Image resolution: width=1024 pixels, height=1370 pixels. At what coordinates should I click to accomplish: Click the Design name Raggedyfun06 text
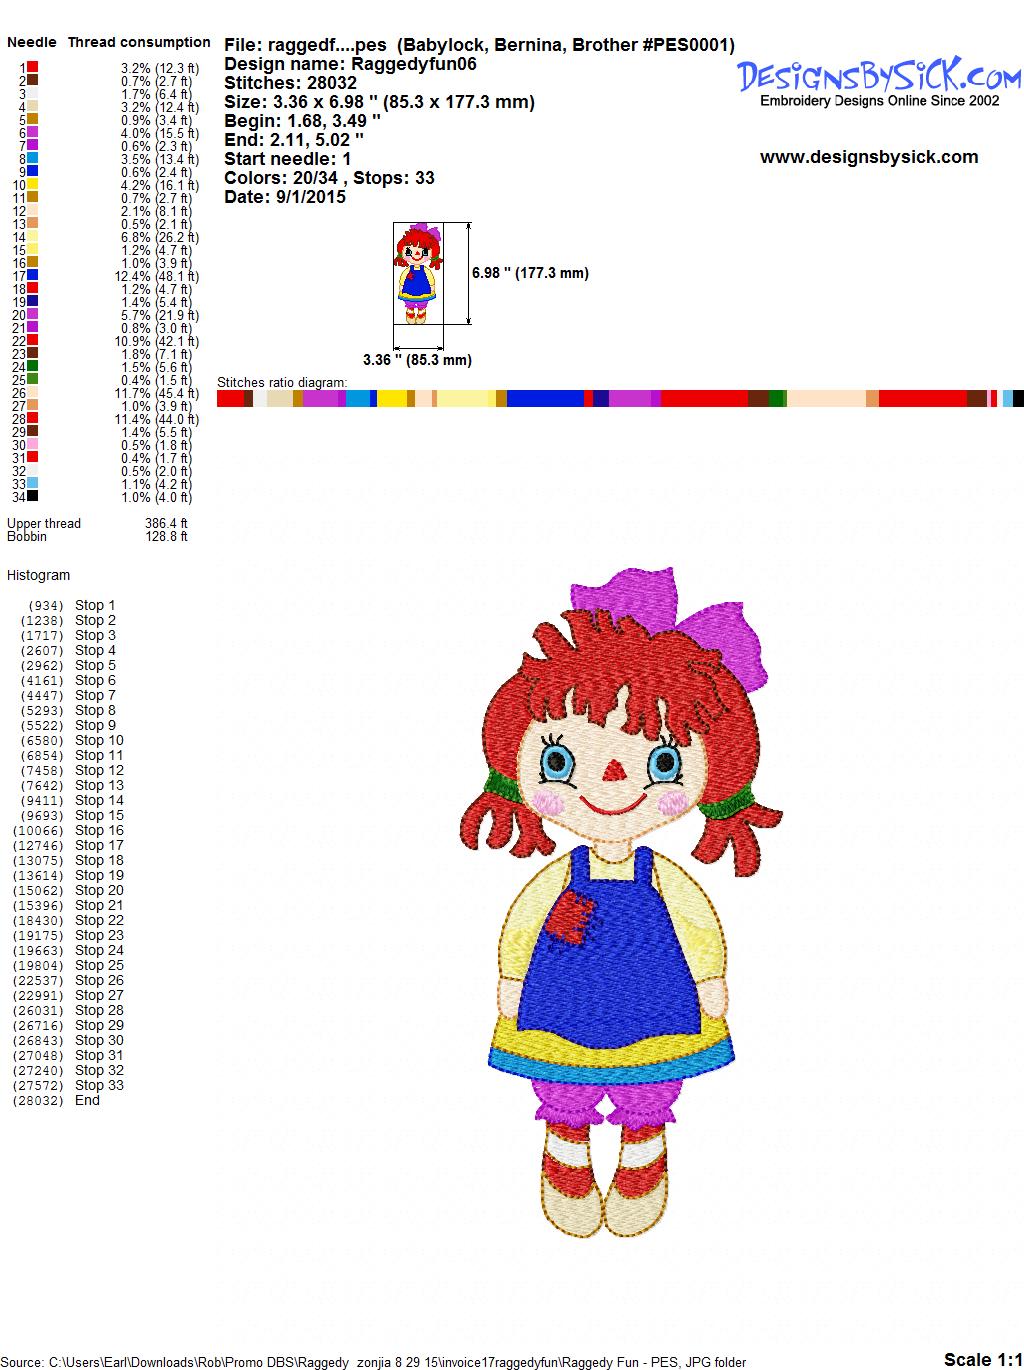350,64
